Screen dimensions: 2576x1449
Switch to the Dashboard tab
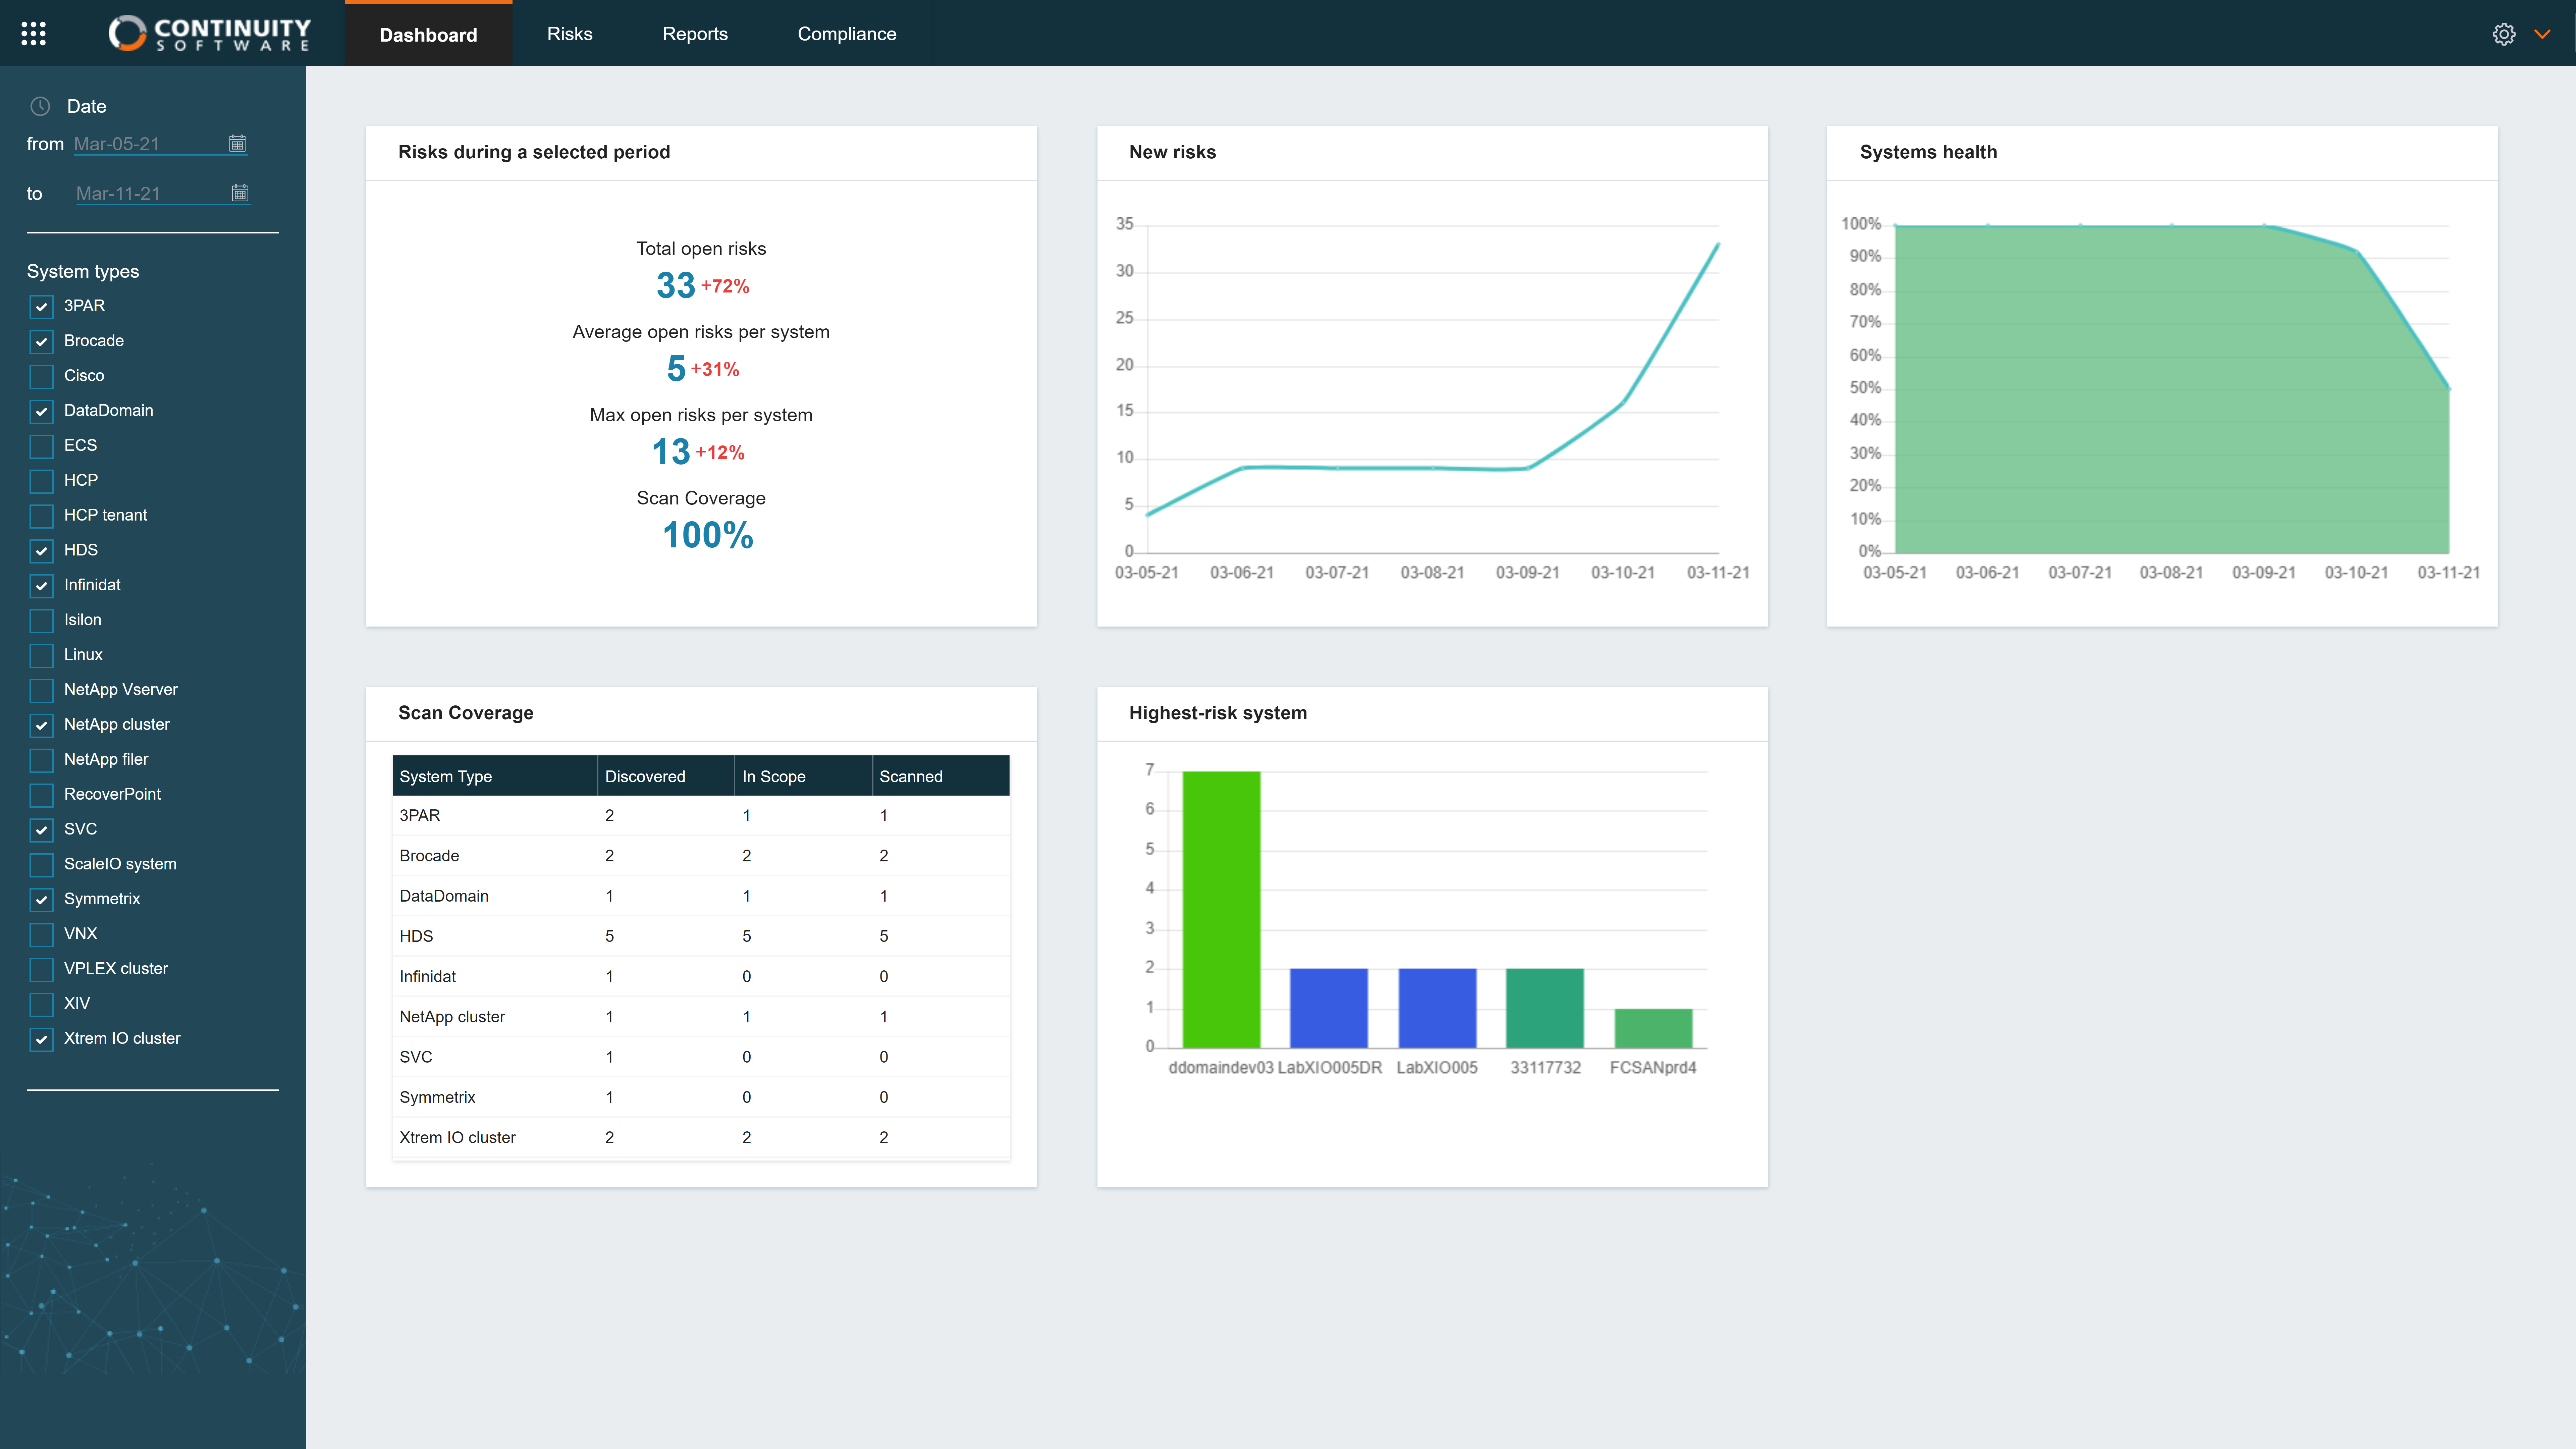(428, 34)
